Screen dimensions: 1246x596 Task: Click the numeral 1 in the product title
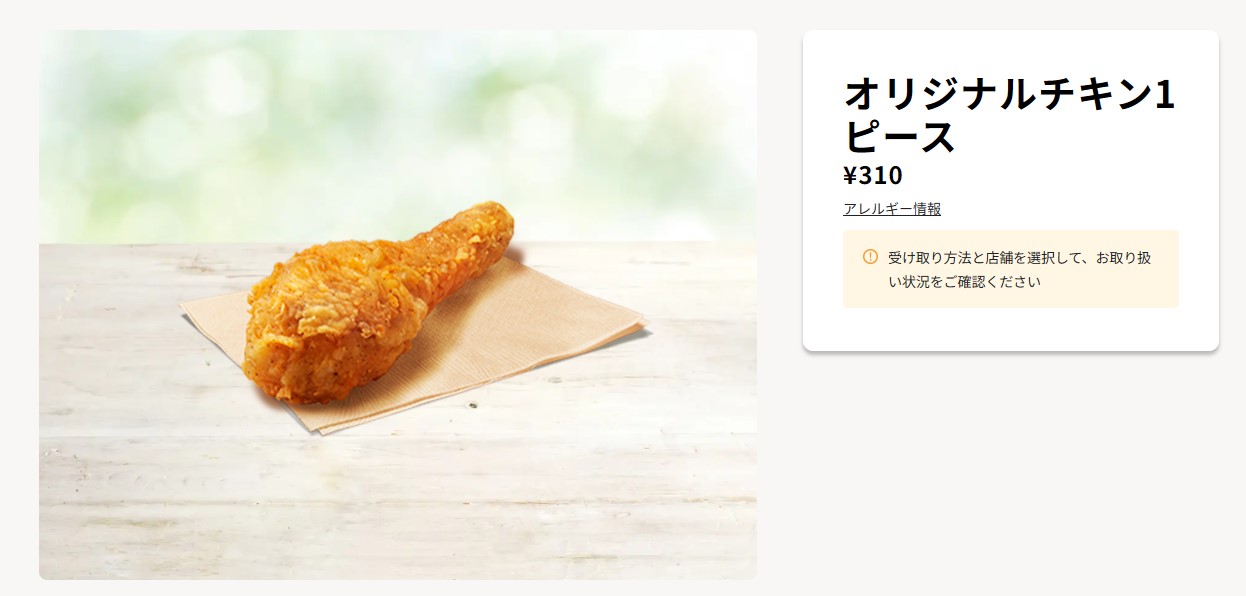tap(1164, 95)
